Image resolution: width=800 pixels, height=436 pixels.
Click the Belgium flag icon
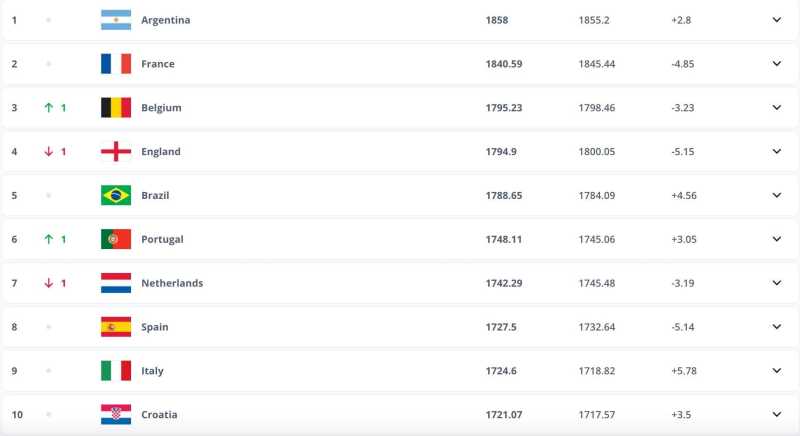(116, 108)
